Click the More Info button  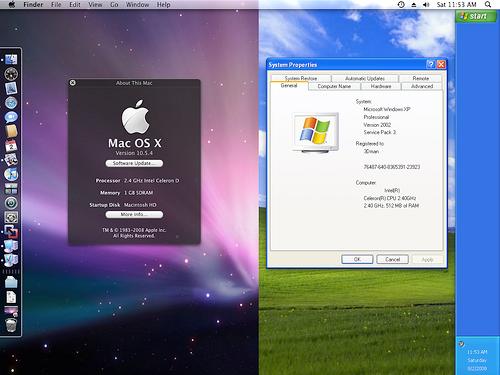(134, 215)
